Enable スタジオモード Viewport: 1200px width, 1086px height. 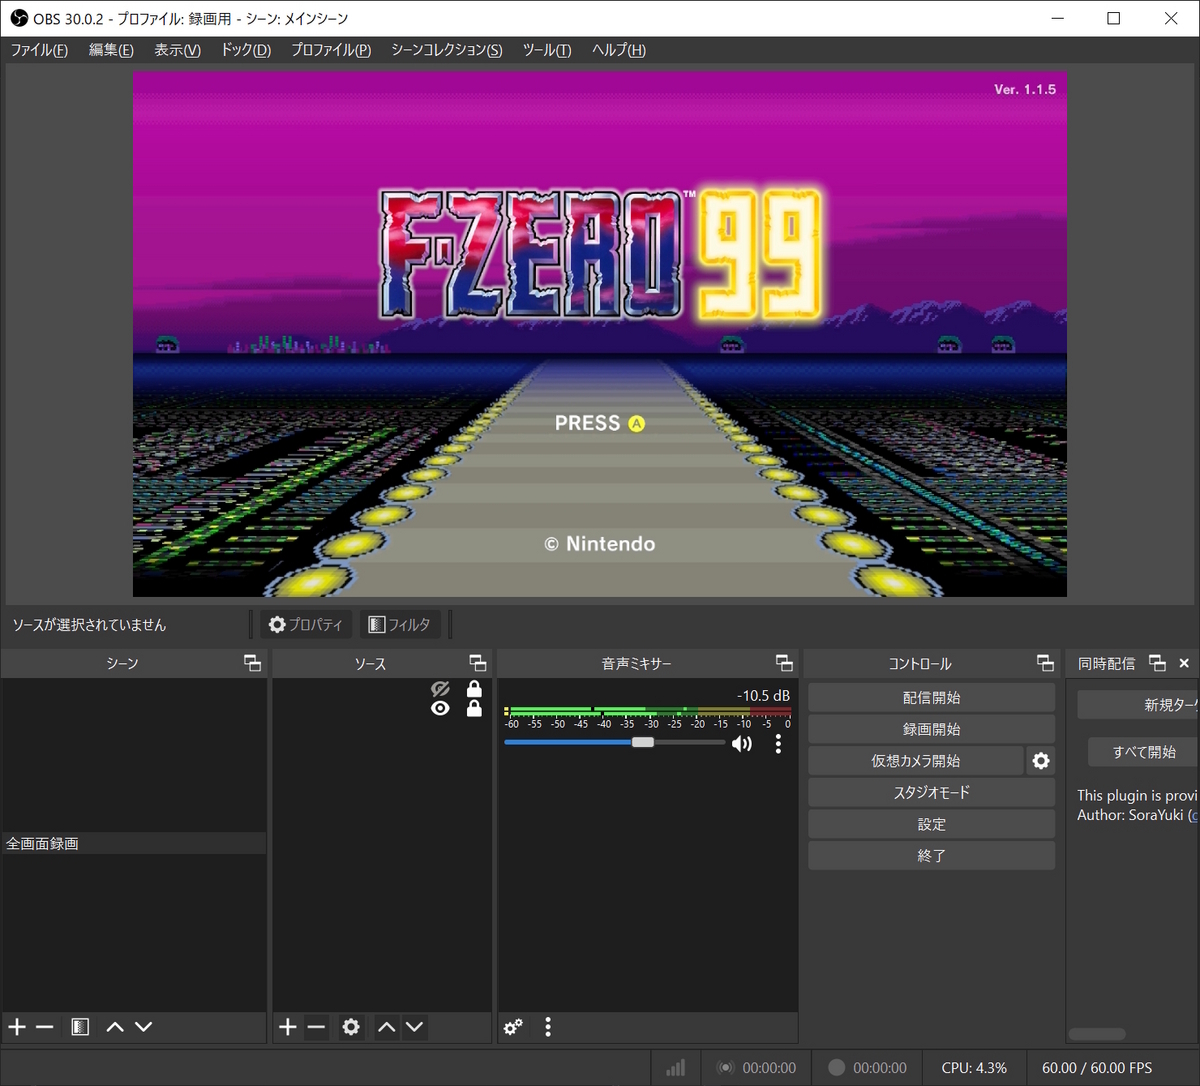tap(931, 792)
